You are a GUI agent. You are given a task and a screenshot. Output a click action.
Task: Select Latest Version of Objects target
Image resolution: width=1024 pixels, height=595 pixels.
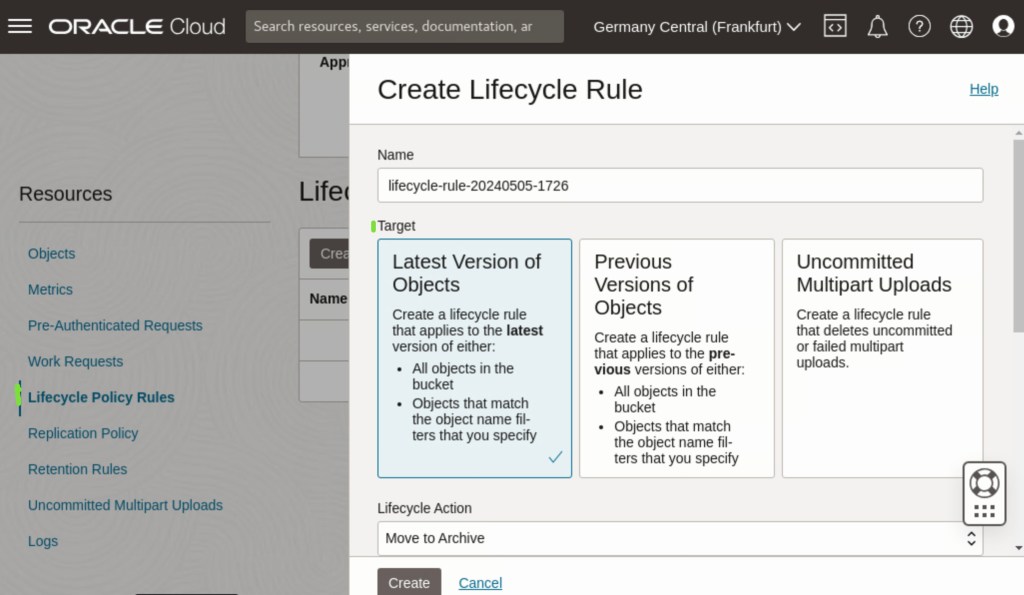474,357
